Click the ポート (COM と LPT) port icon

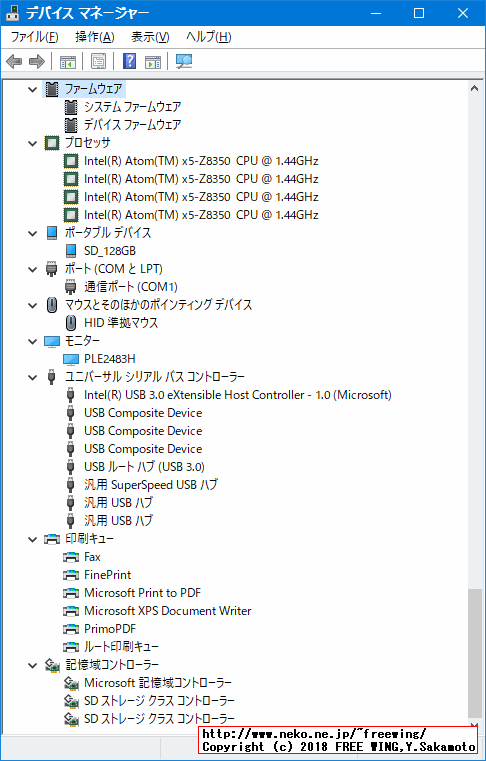[x=51, y=269]
